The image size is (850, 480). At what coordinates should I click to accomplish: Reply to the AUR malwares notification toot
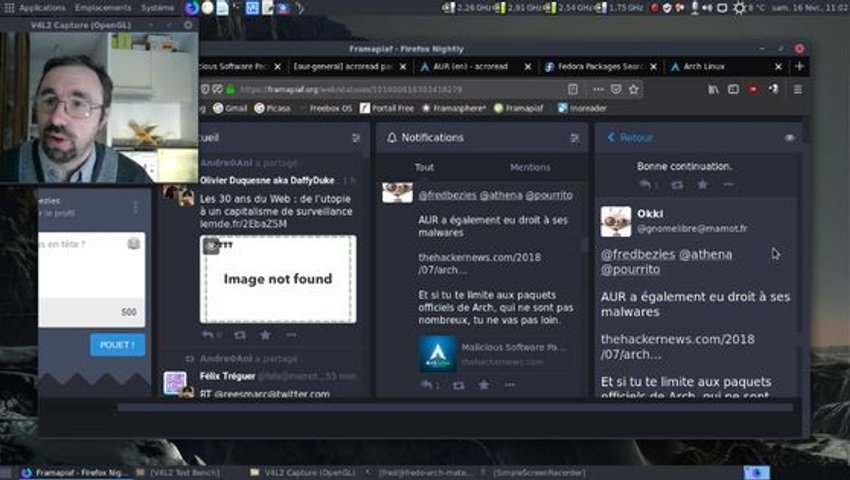coord(429,385)
